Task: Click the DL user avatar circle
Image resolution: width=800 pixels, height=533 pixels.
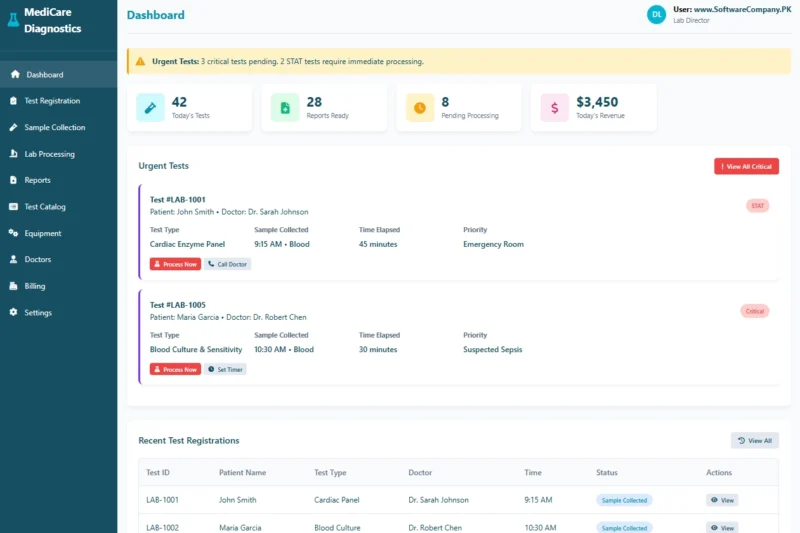Action: point(656,14)
